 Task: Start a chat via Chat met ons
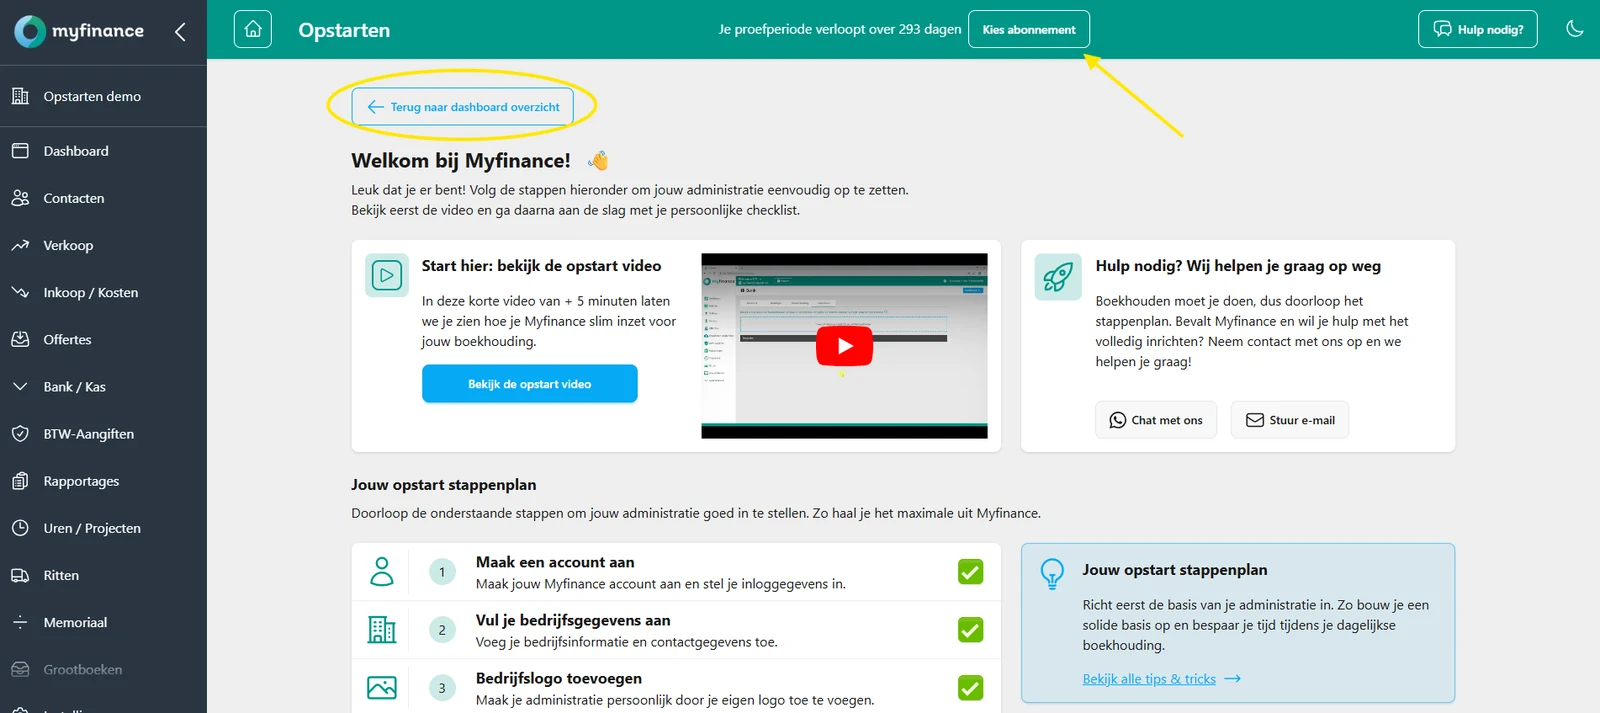coord(1156,420)
